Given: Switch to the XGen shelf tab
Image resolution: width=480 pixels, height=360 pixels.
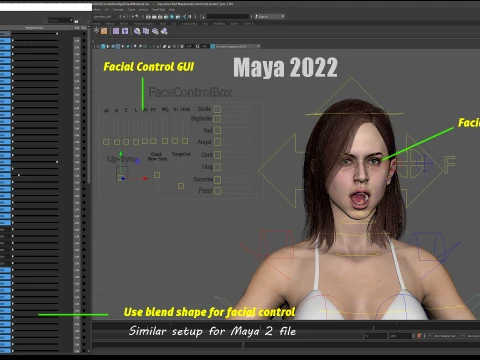Looking at the screenshot, I should (x=163, y=24).
